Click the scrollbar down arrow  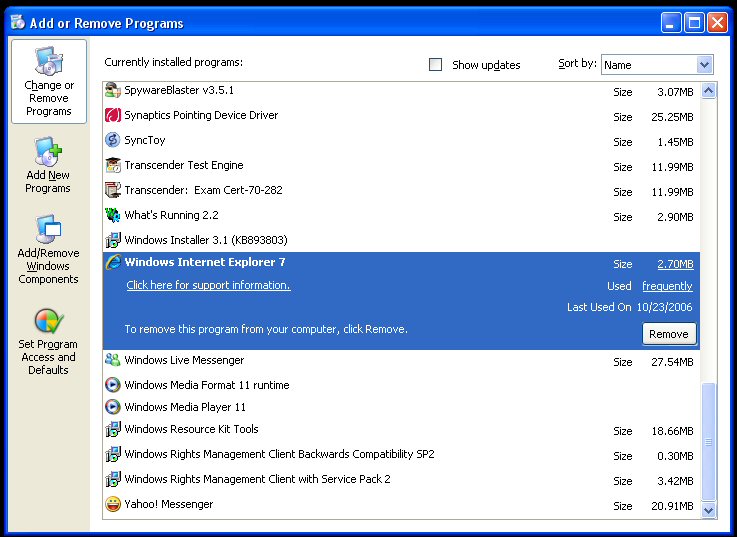pyautogui.click(x=708, y=510)
